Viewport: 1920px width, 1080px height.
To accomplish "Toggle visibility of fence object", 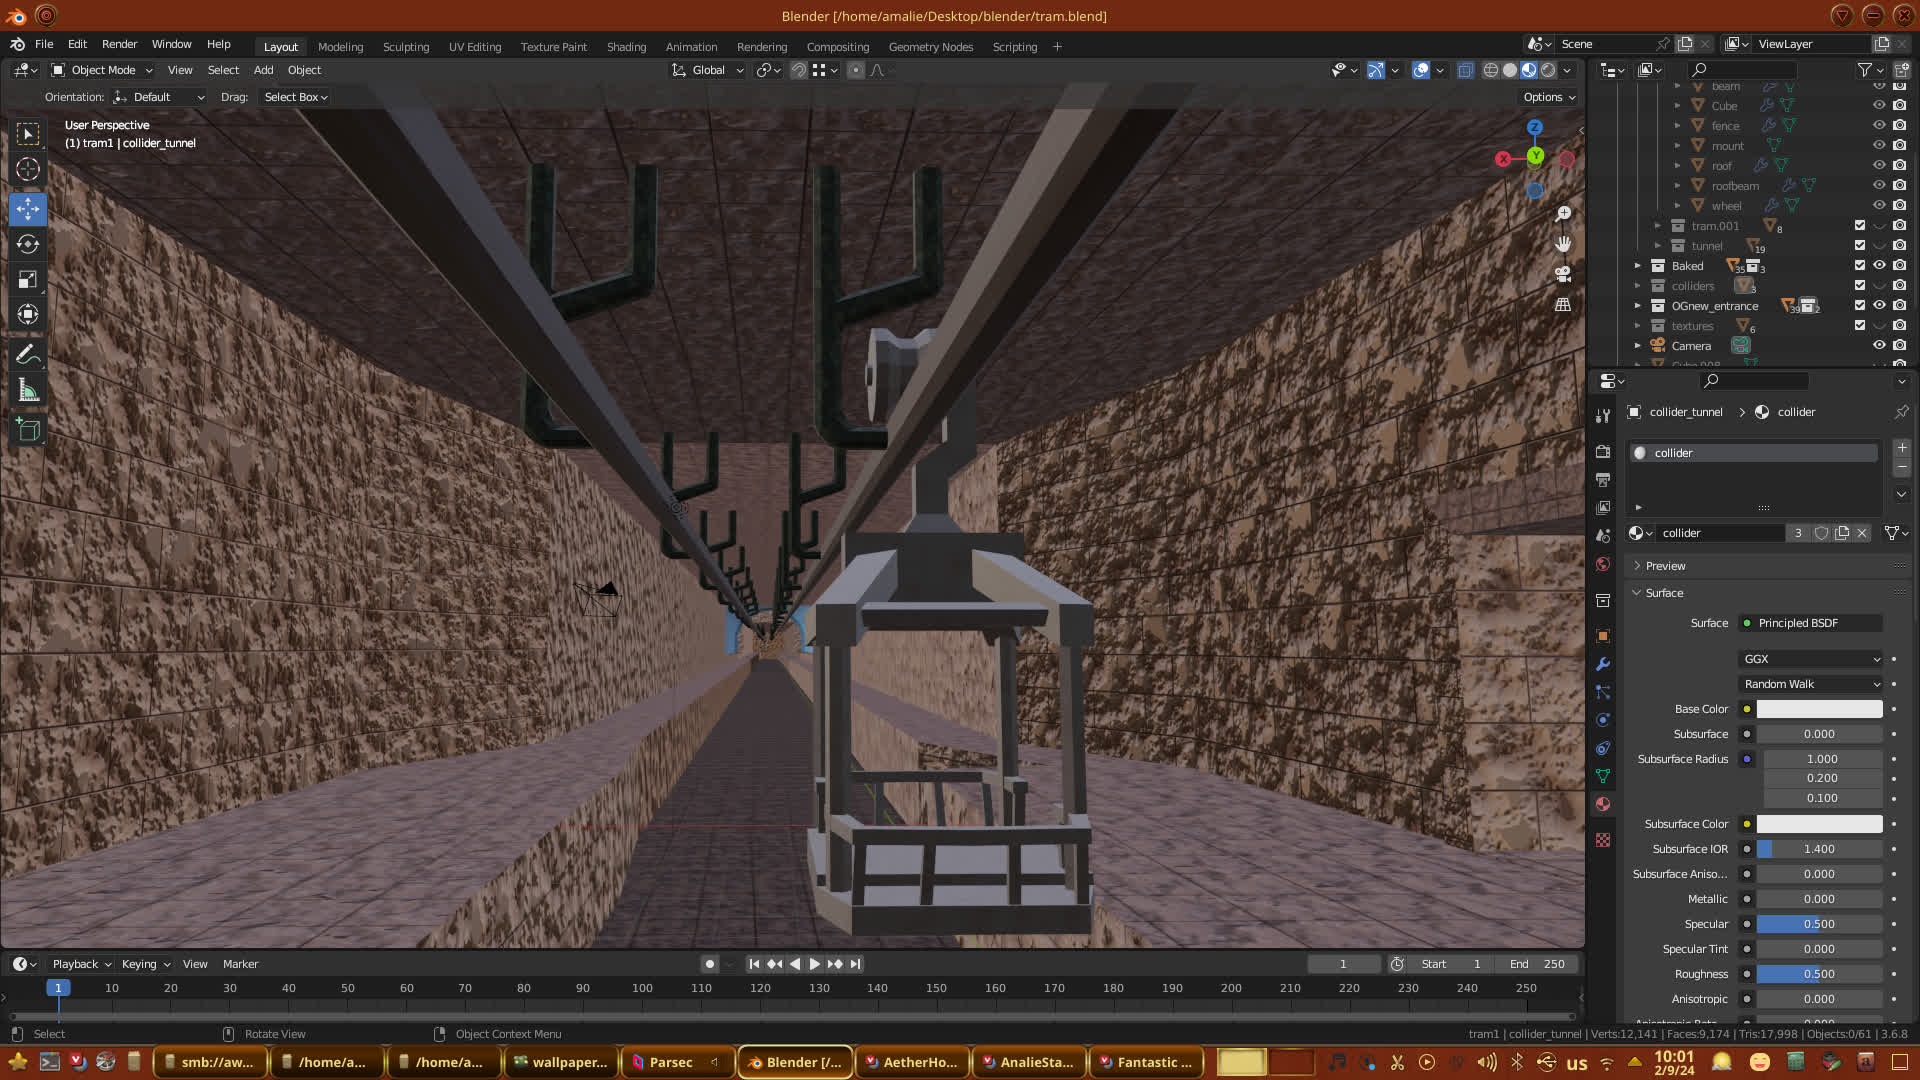I will coord(1879,125).
